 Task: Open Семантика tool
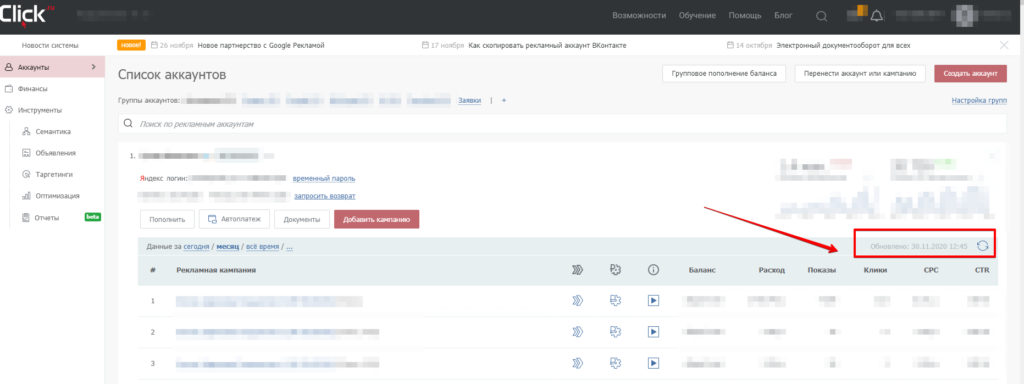coord(54,131)
